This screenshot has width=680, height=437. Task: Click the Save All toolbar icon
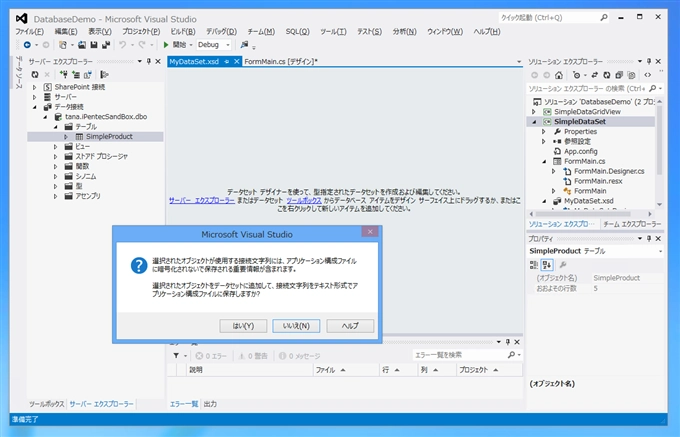[x=106, y=45]
